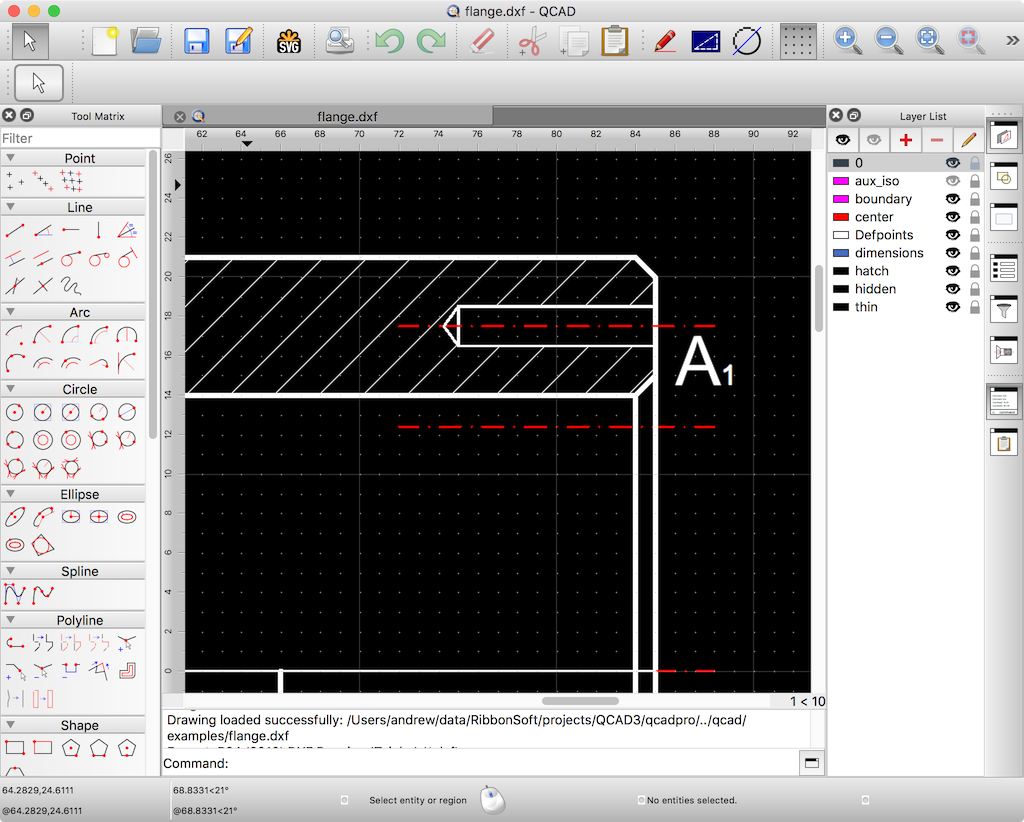Hide the dimensions layer via eye icon

(953, 253)
